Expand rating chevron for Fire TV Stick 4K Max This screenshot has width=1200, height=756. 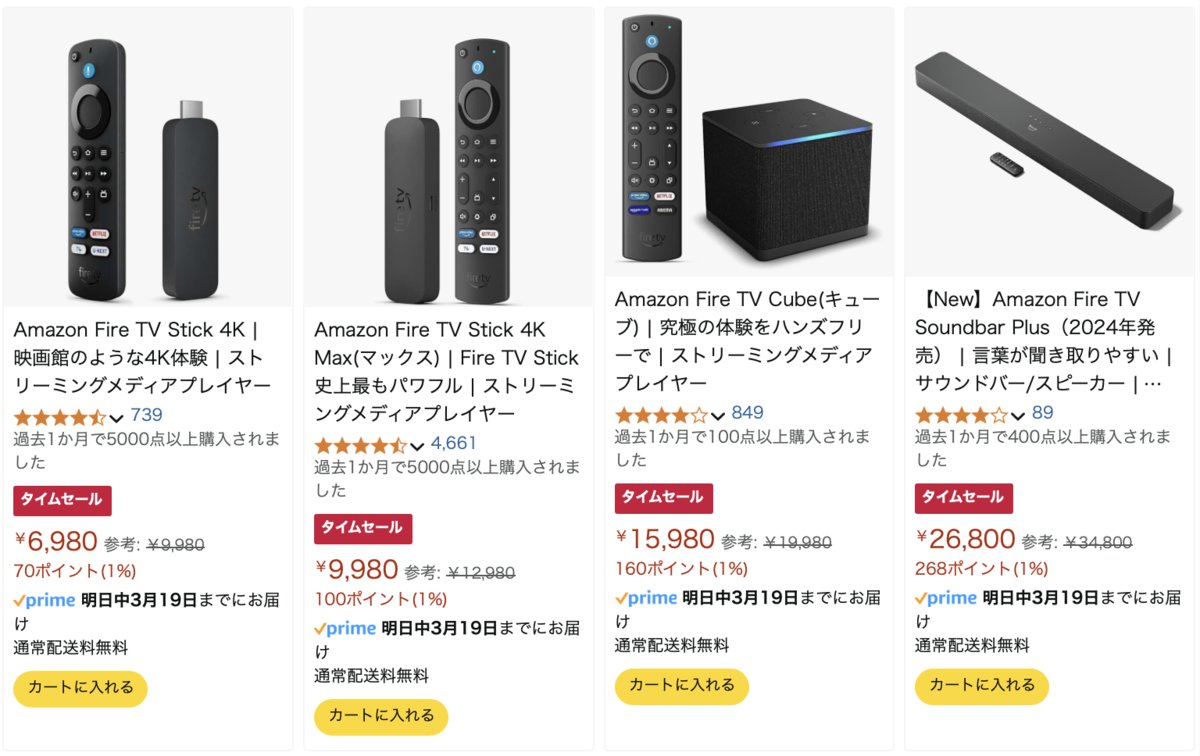point(417,445)
